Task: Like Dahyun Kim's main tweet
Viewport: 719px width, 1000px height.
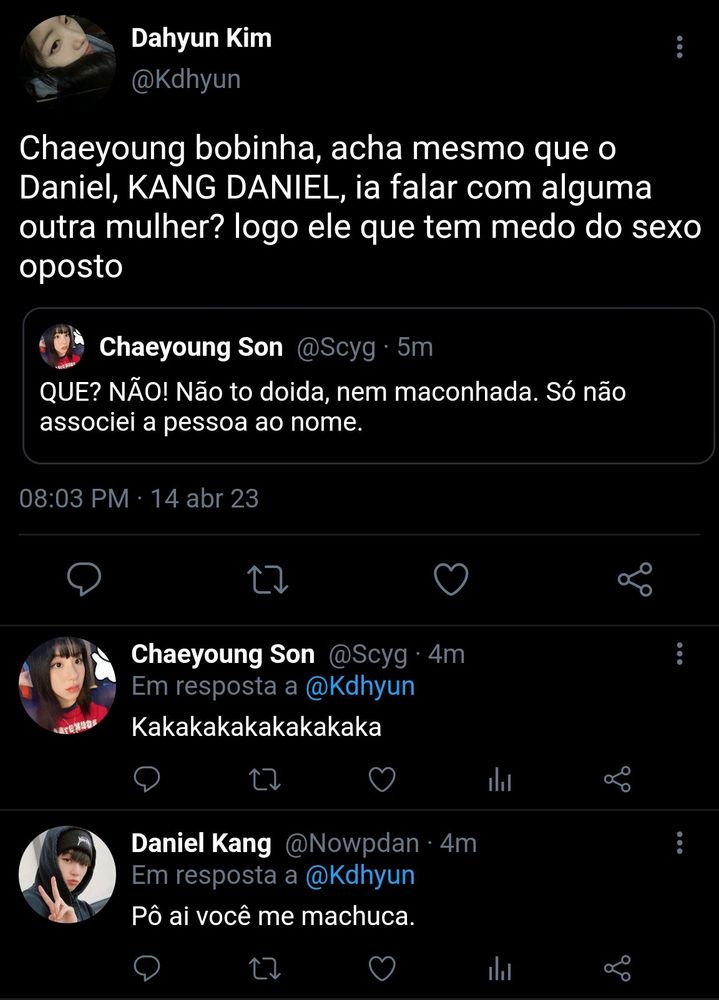Action: point(451,579)
